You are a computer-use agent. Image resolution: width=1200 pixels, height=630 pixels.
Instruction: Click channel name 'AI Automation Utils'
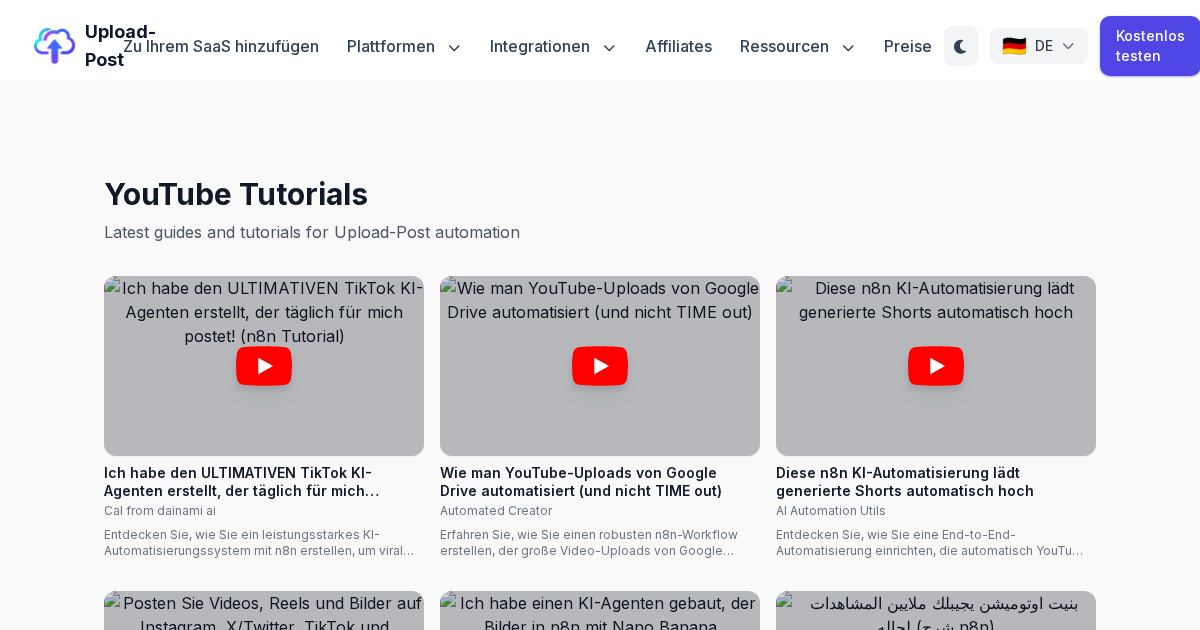tap(831, 511)
